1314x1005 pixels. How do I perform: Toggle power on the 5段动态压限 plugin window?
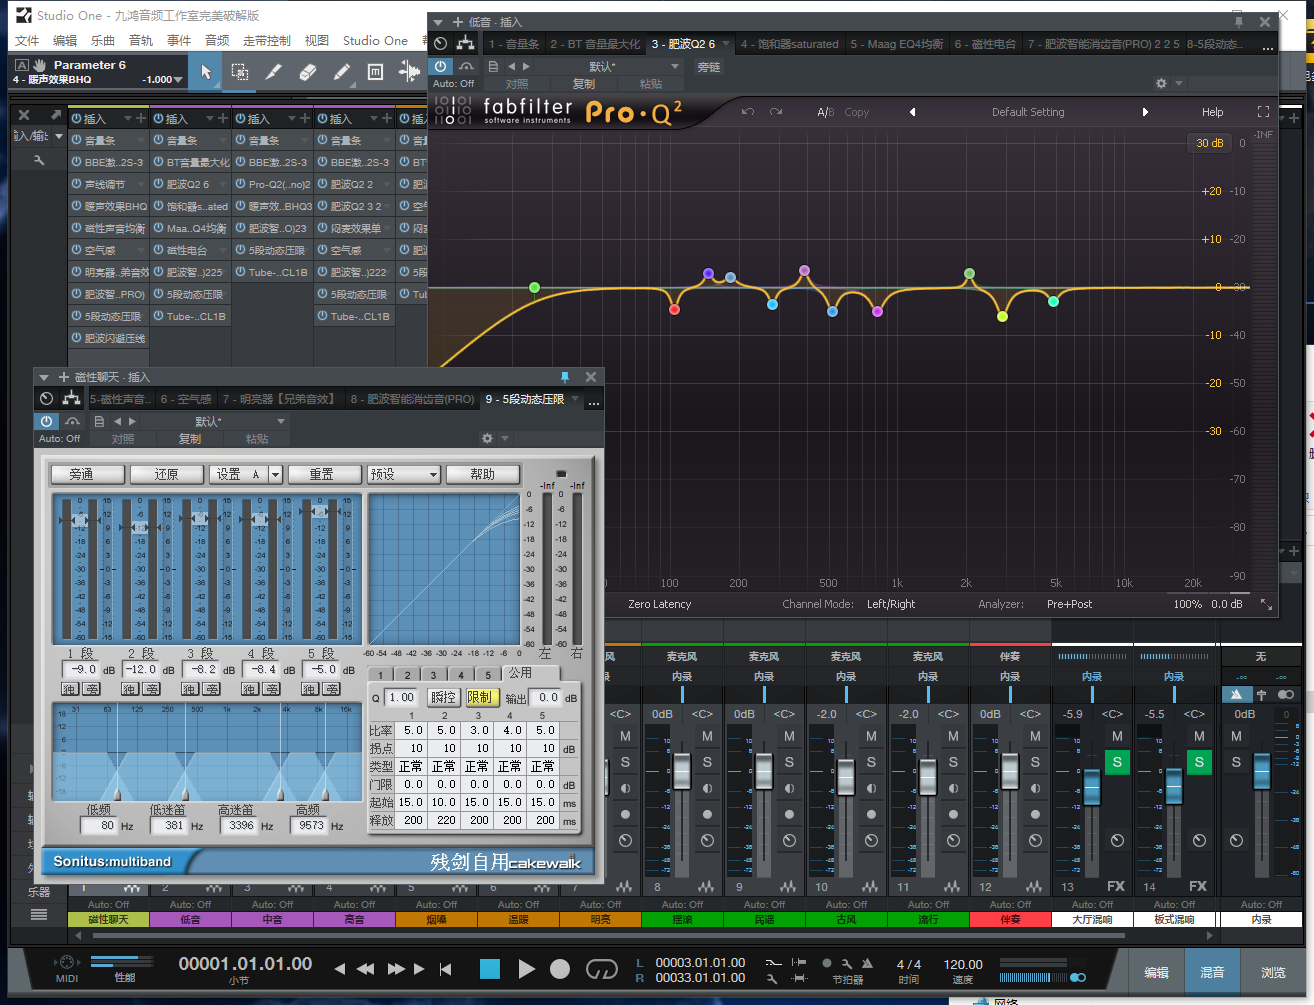pos(46,421)
